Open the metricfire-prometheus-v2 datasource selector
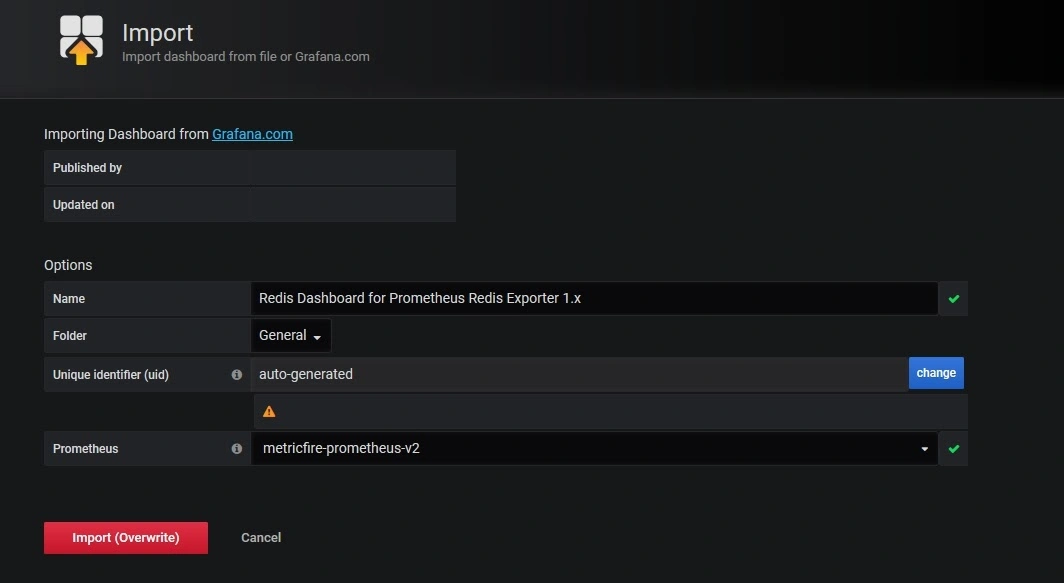 point(594,448)
